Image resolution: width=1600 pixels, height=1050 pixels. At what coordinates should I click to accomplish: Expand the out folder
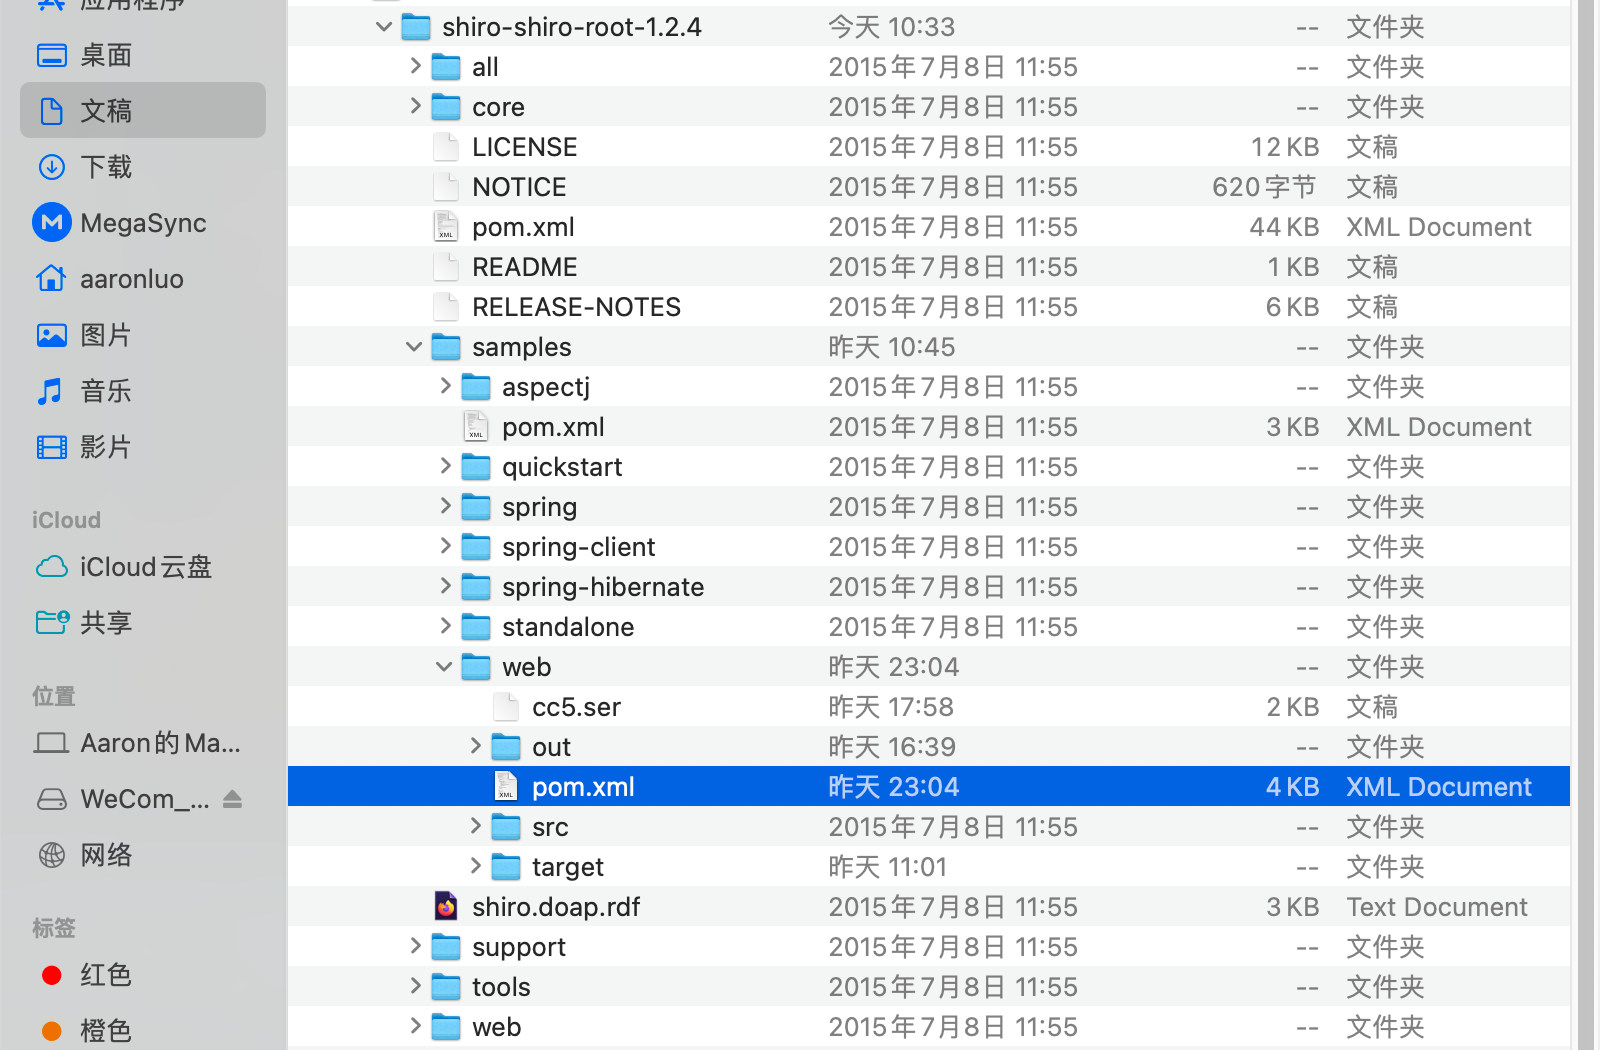click(x=475, y=746)
